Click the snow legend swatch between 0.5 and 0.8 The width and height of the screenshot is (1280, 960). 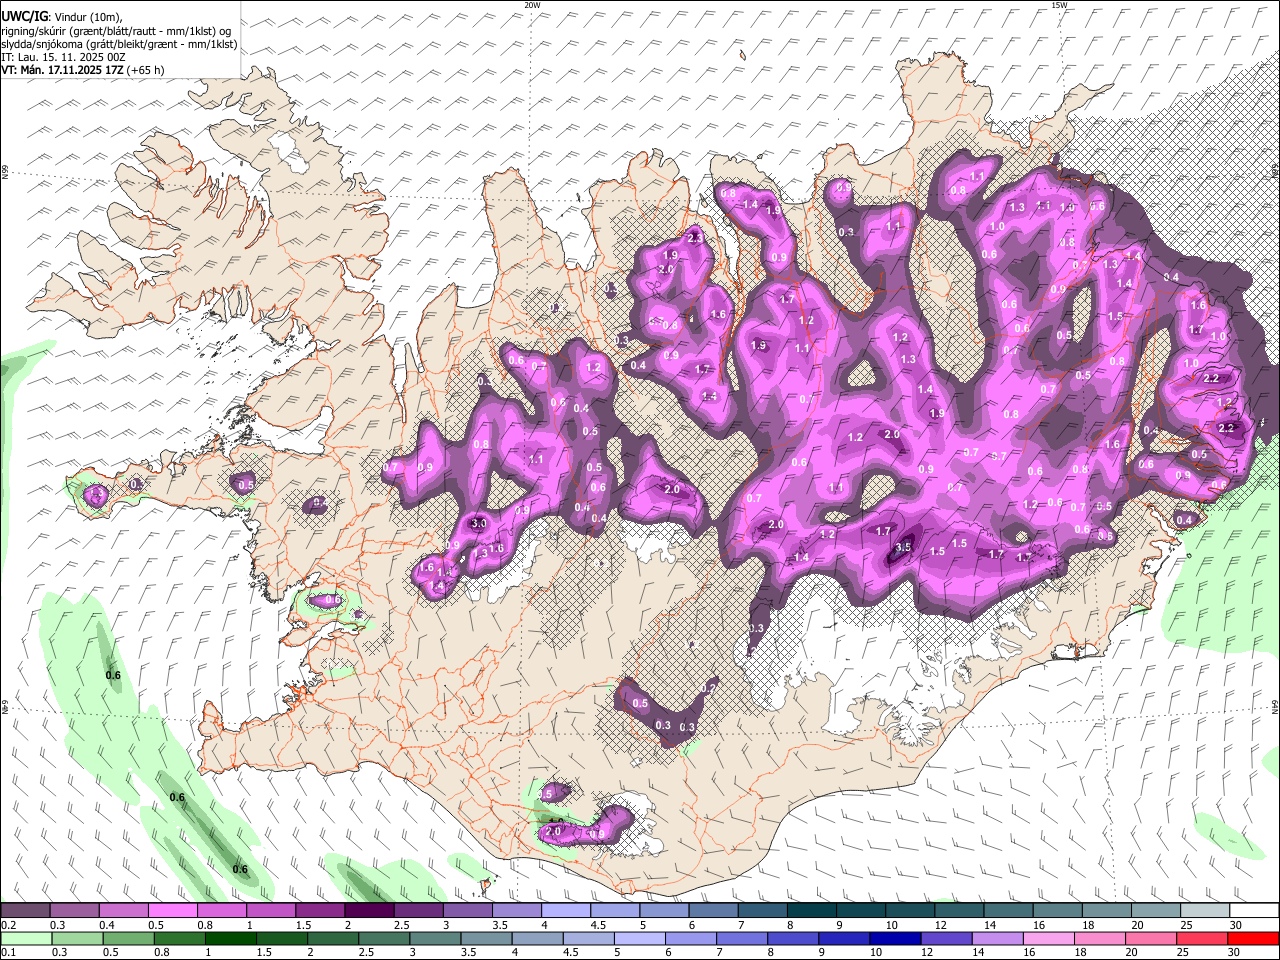pos(173,910)
